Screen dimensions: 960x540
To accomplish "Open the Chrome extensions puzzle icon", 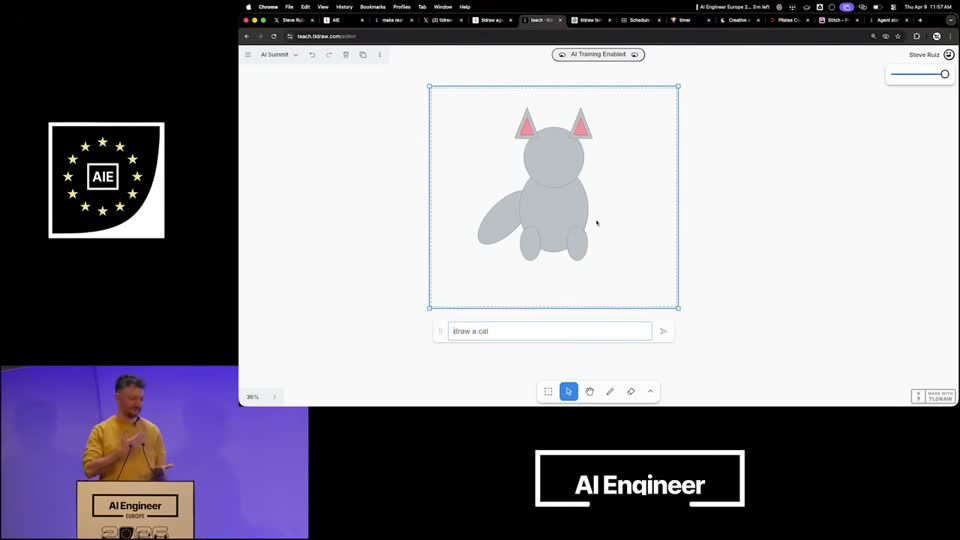I will point(917,36).
